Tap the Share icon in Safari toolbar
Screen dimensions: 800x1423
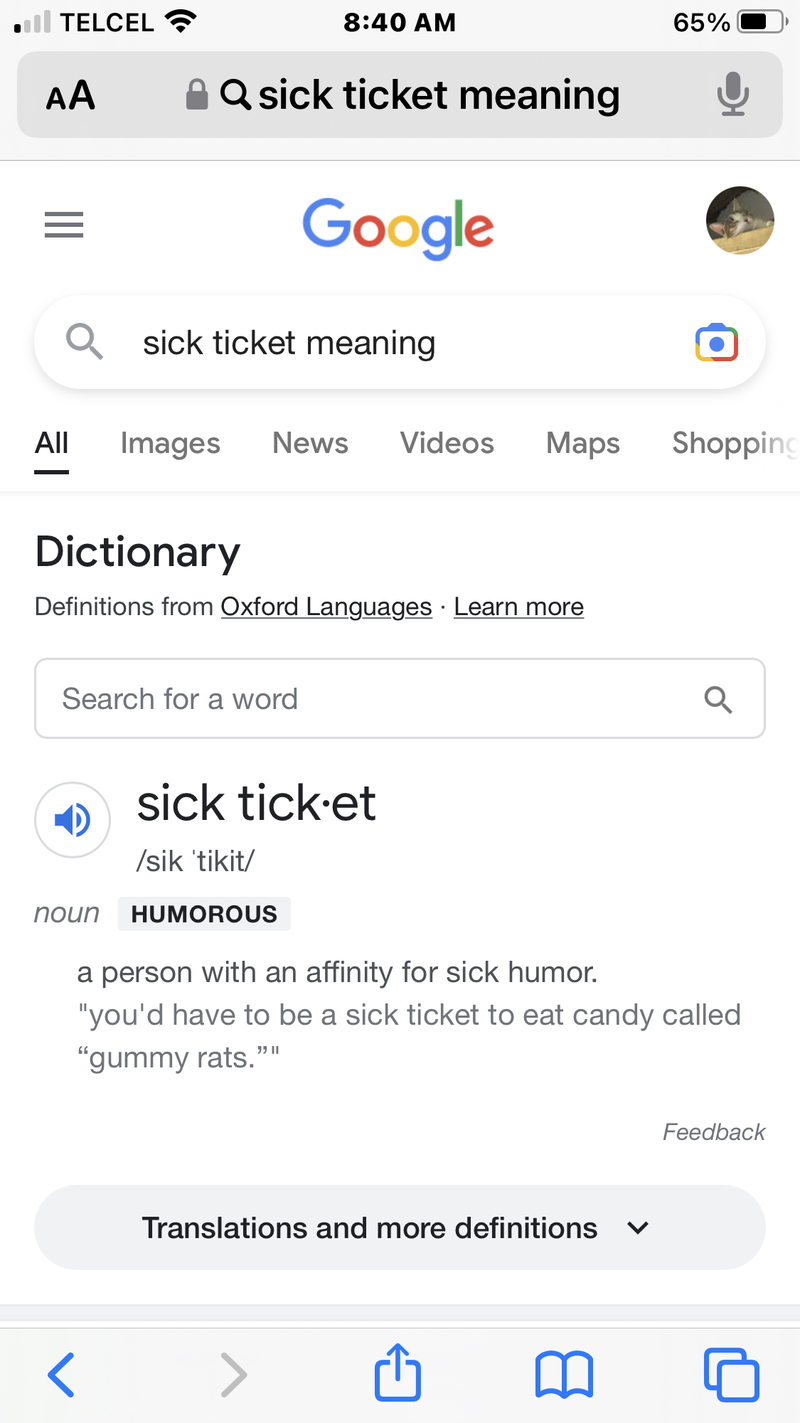pyautogui.click(x=397, y=1372)
